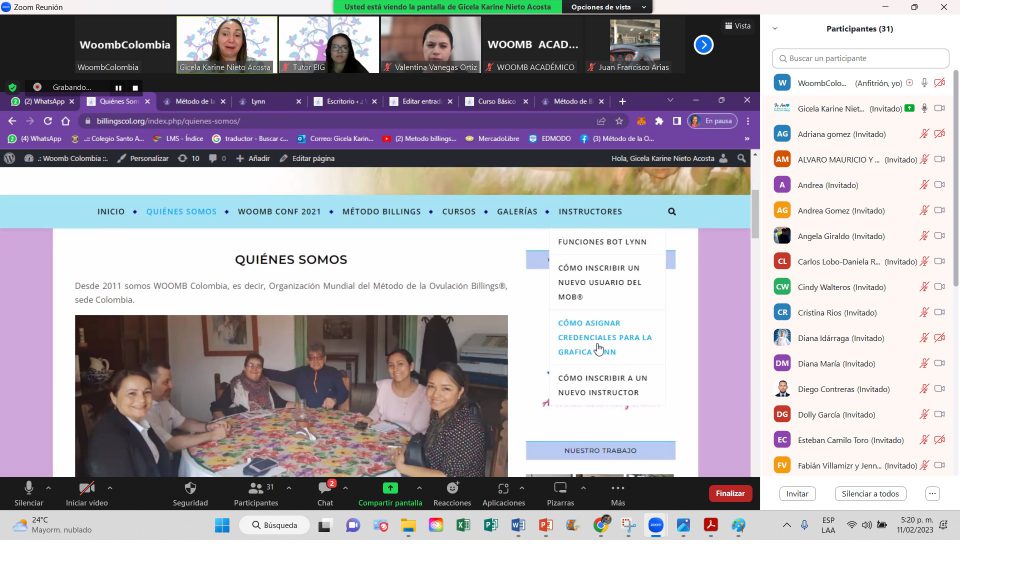Open Opciones de vista dropdown

(x=608, y=7)
